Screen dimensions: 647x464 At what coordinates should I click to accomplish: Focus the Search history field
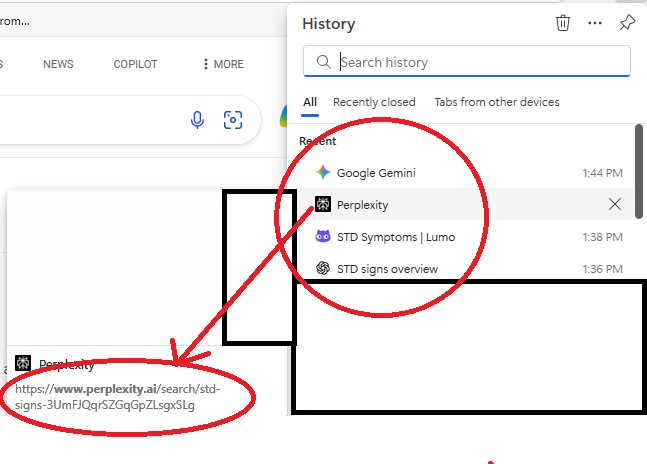click(467, 61)
